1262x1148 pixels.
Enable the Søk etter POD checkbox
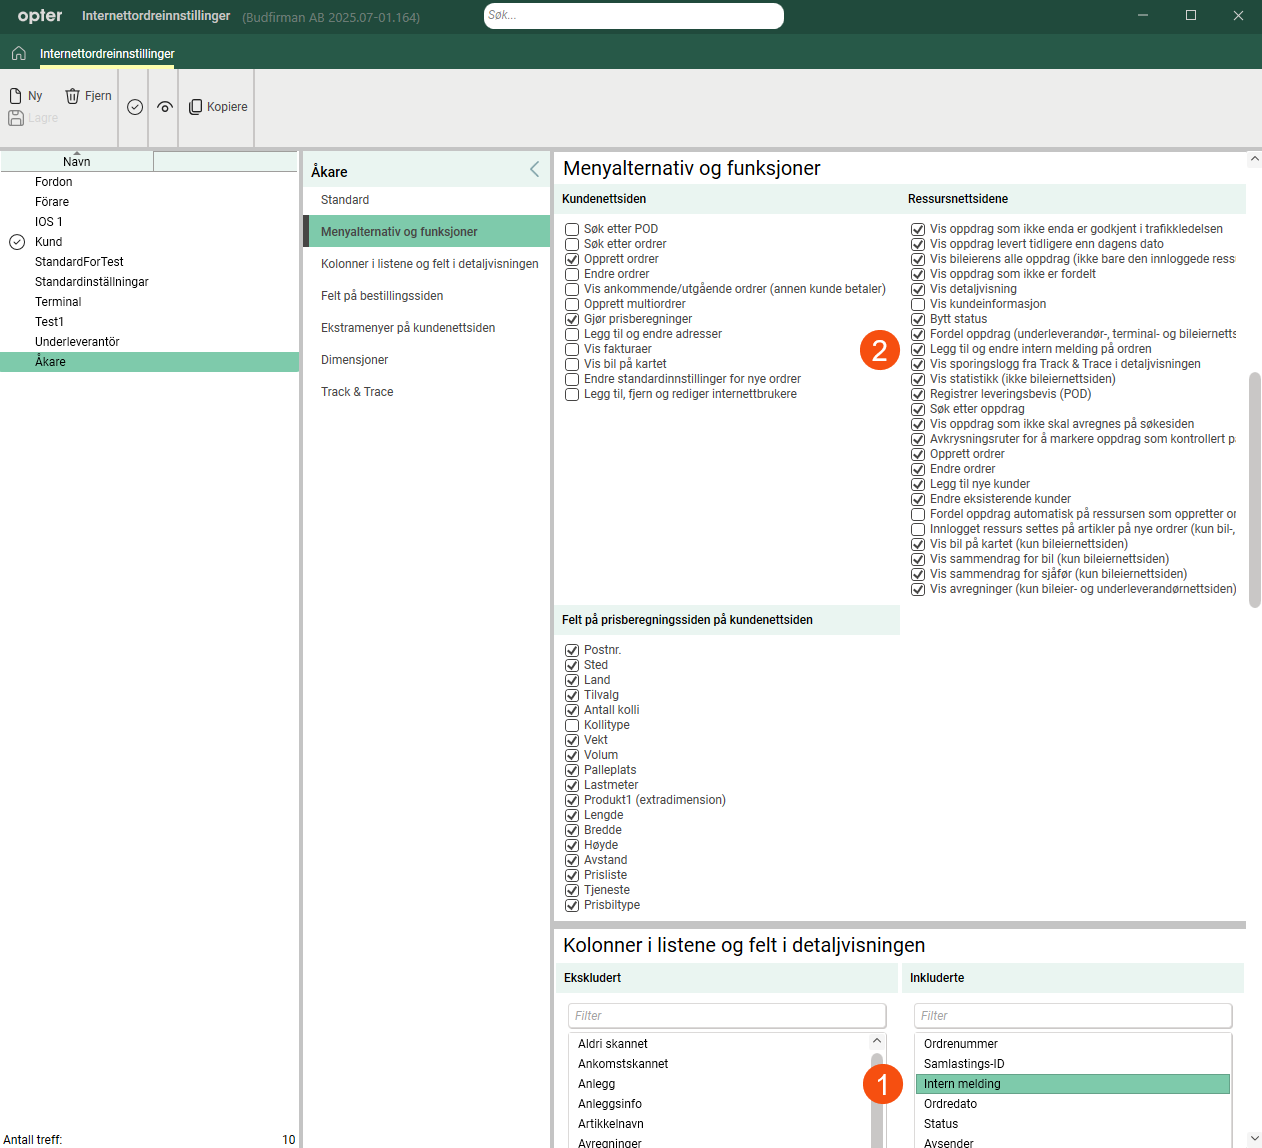572,229
